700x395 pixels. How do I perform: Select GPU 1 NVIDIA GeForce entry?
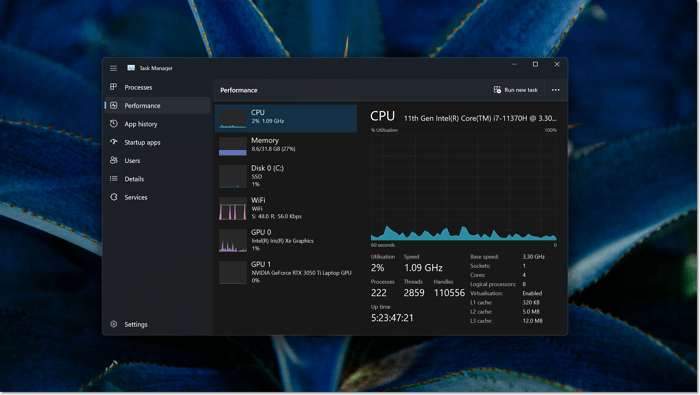[286, 272]
